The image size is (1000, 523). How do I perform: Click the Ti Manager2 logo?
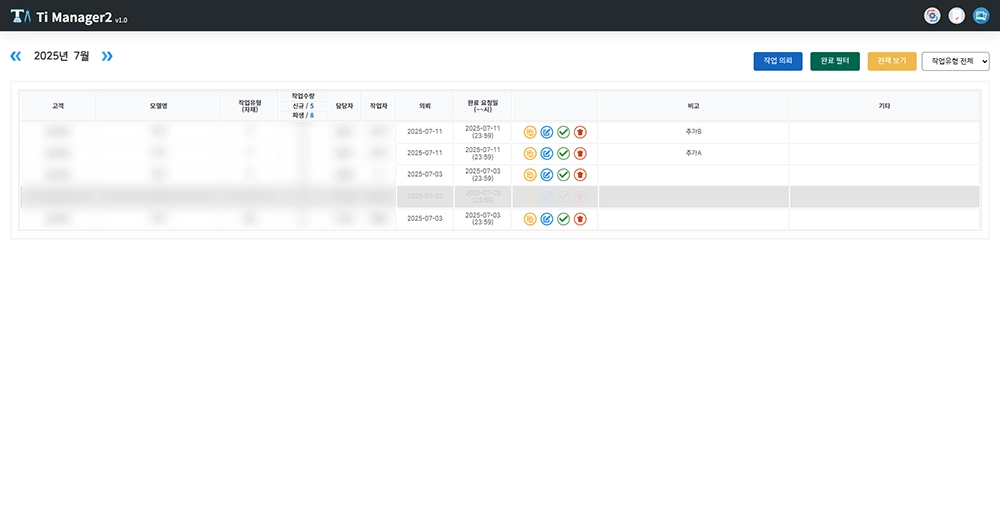pyautogui.click(x=69, y=17)
